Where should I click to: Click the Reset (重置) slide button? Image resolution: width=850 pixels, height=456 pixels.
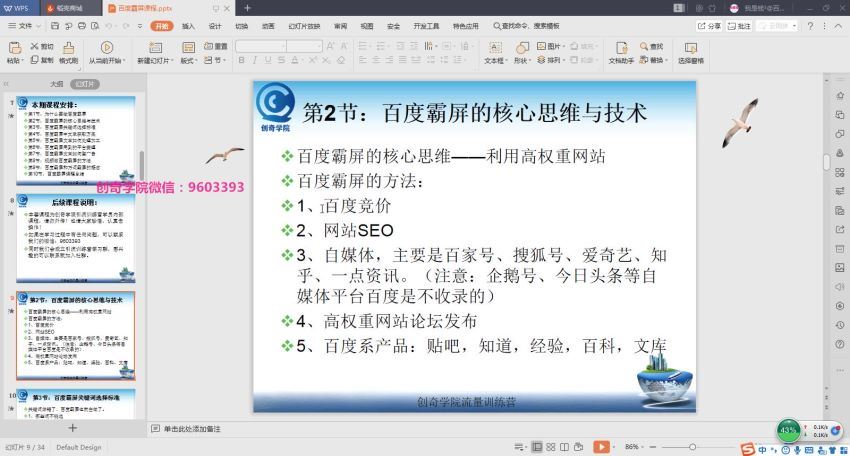coord(216,47)
